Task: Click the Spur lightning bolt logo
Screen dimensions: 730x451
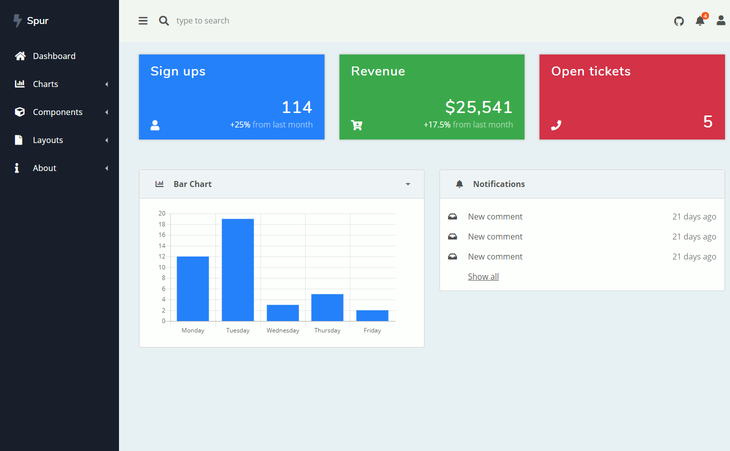Action: (x=17, y=20)
